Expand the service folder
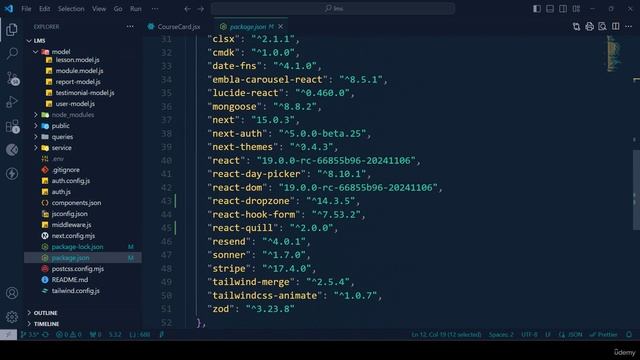The image size is (640, 360). [36, 148]
